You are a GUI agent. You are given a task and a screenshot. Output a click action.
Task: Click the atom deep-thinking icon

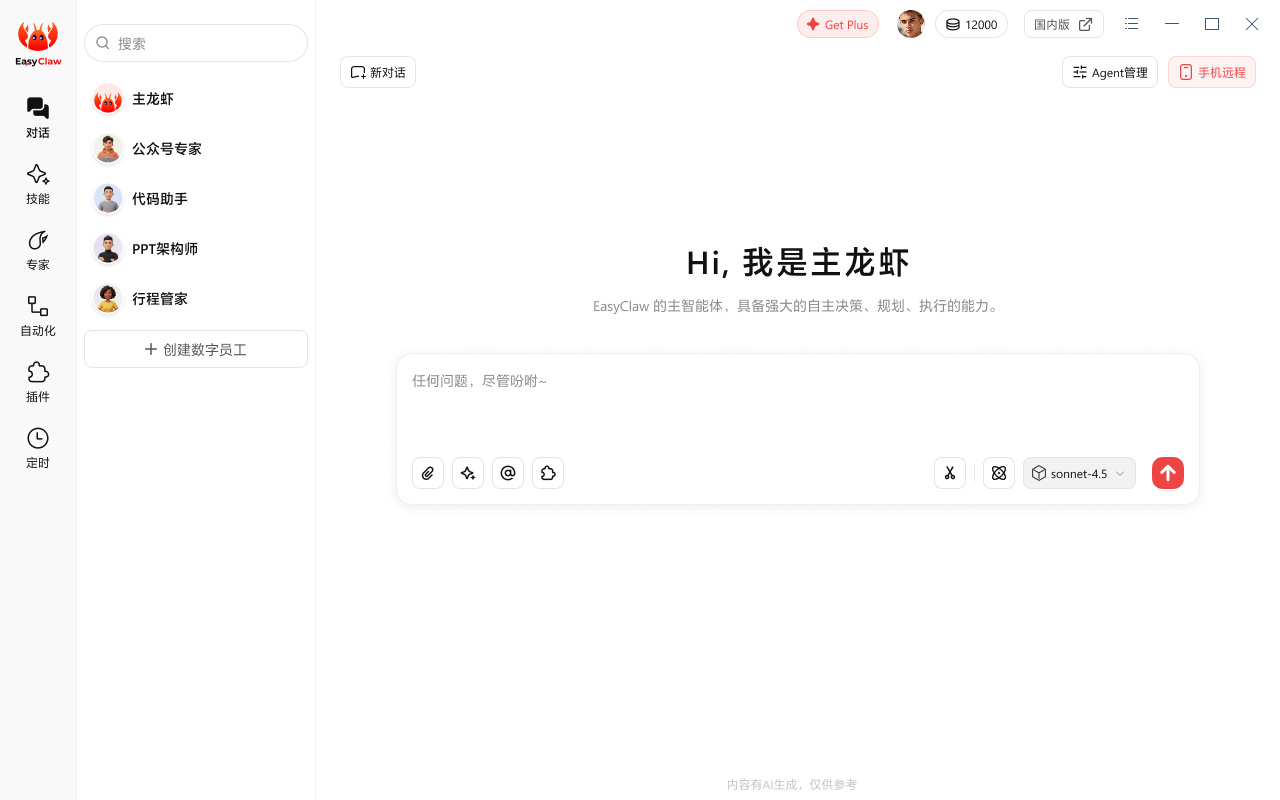pyautogui.click(x=999, y=473)
